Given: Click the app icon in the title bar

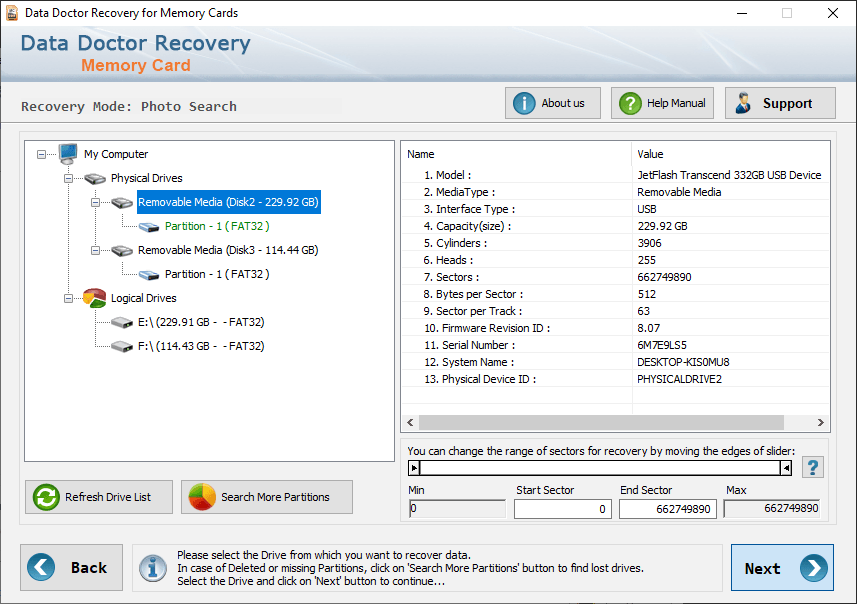Looking at the screenshot, I should [12, 13].
